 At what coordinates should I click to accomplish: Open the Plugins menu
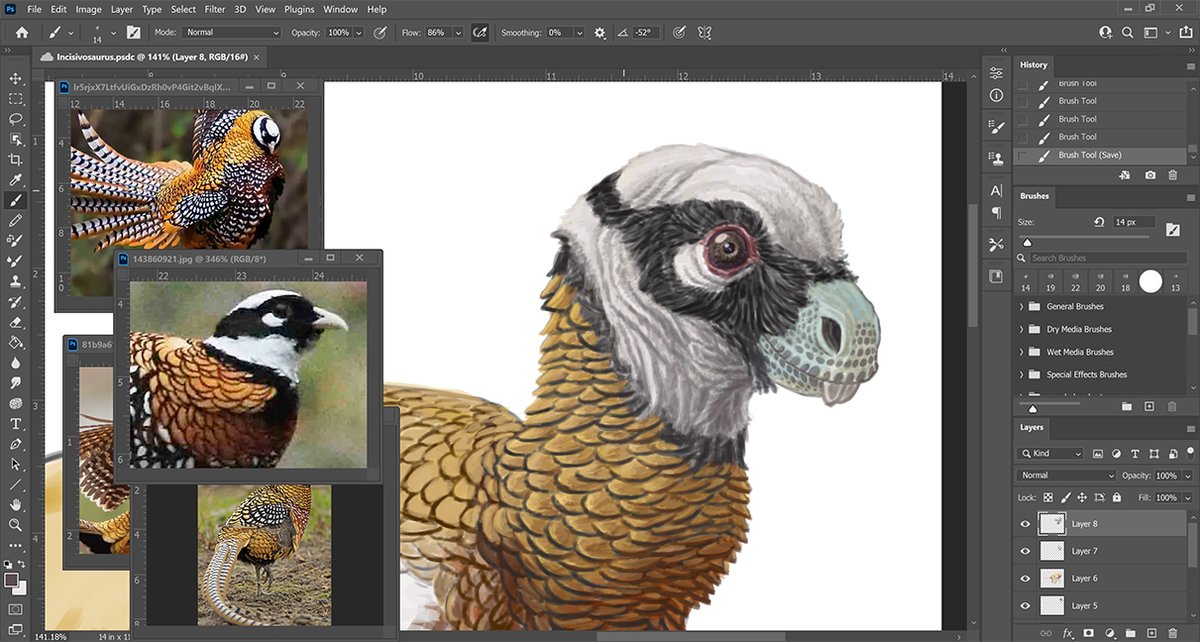tap(299, 9)
